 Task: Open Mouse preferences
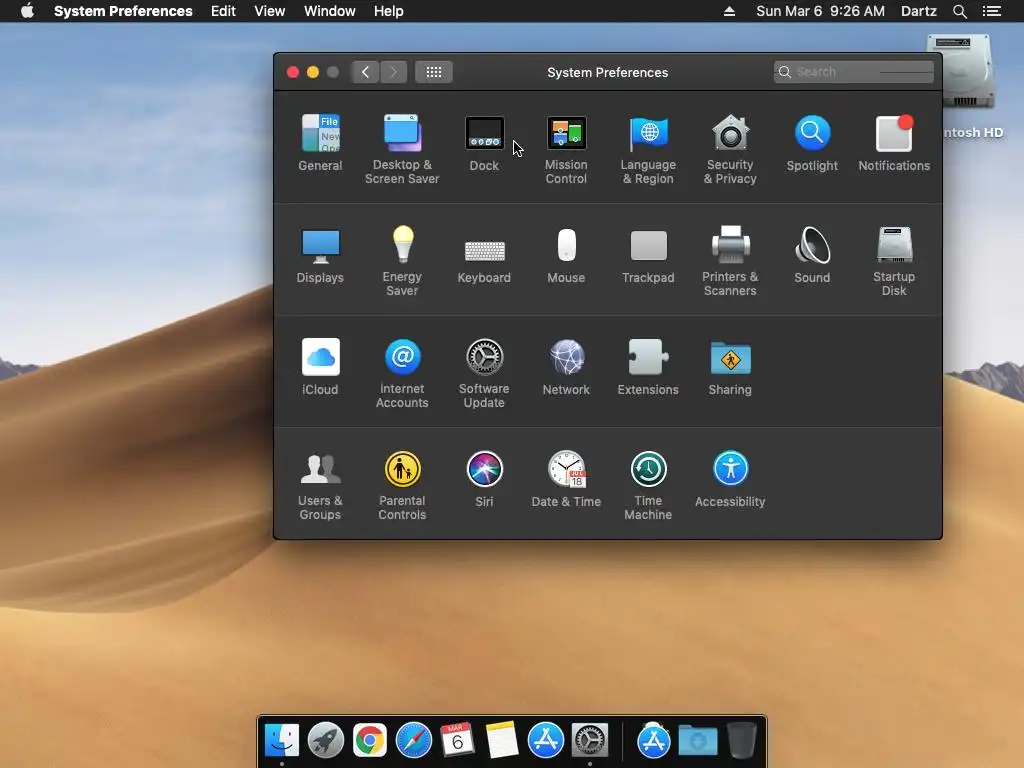pos(566,255)
